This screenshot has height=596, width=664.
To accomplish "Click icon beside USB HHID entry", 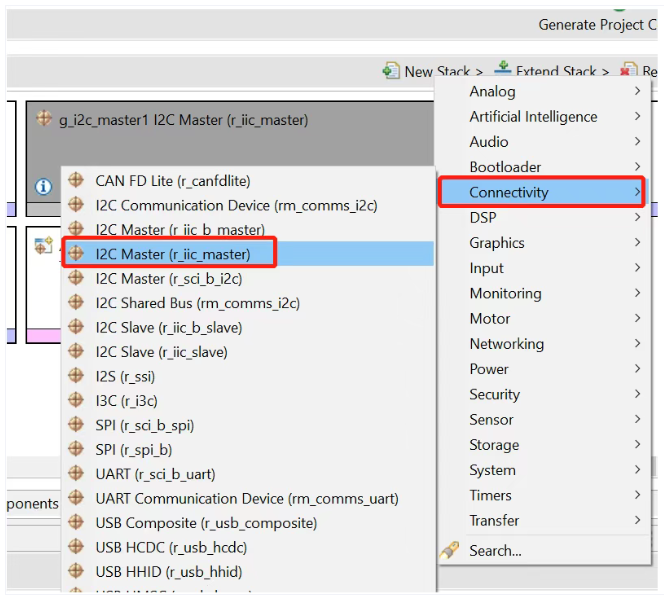I will coord(76,571).
